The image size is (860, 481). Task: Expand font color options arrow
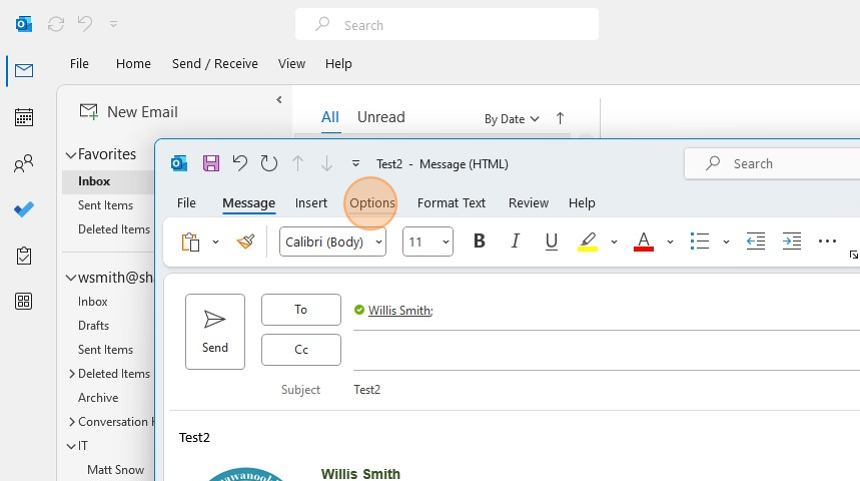[670, 242]
